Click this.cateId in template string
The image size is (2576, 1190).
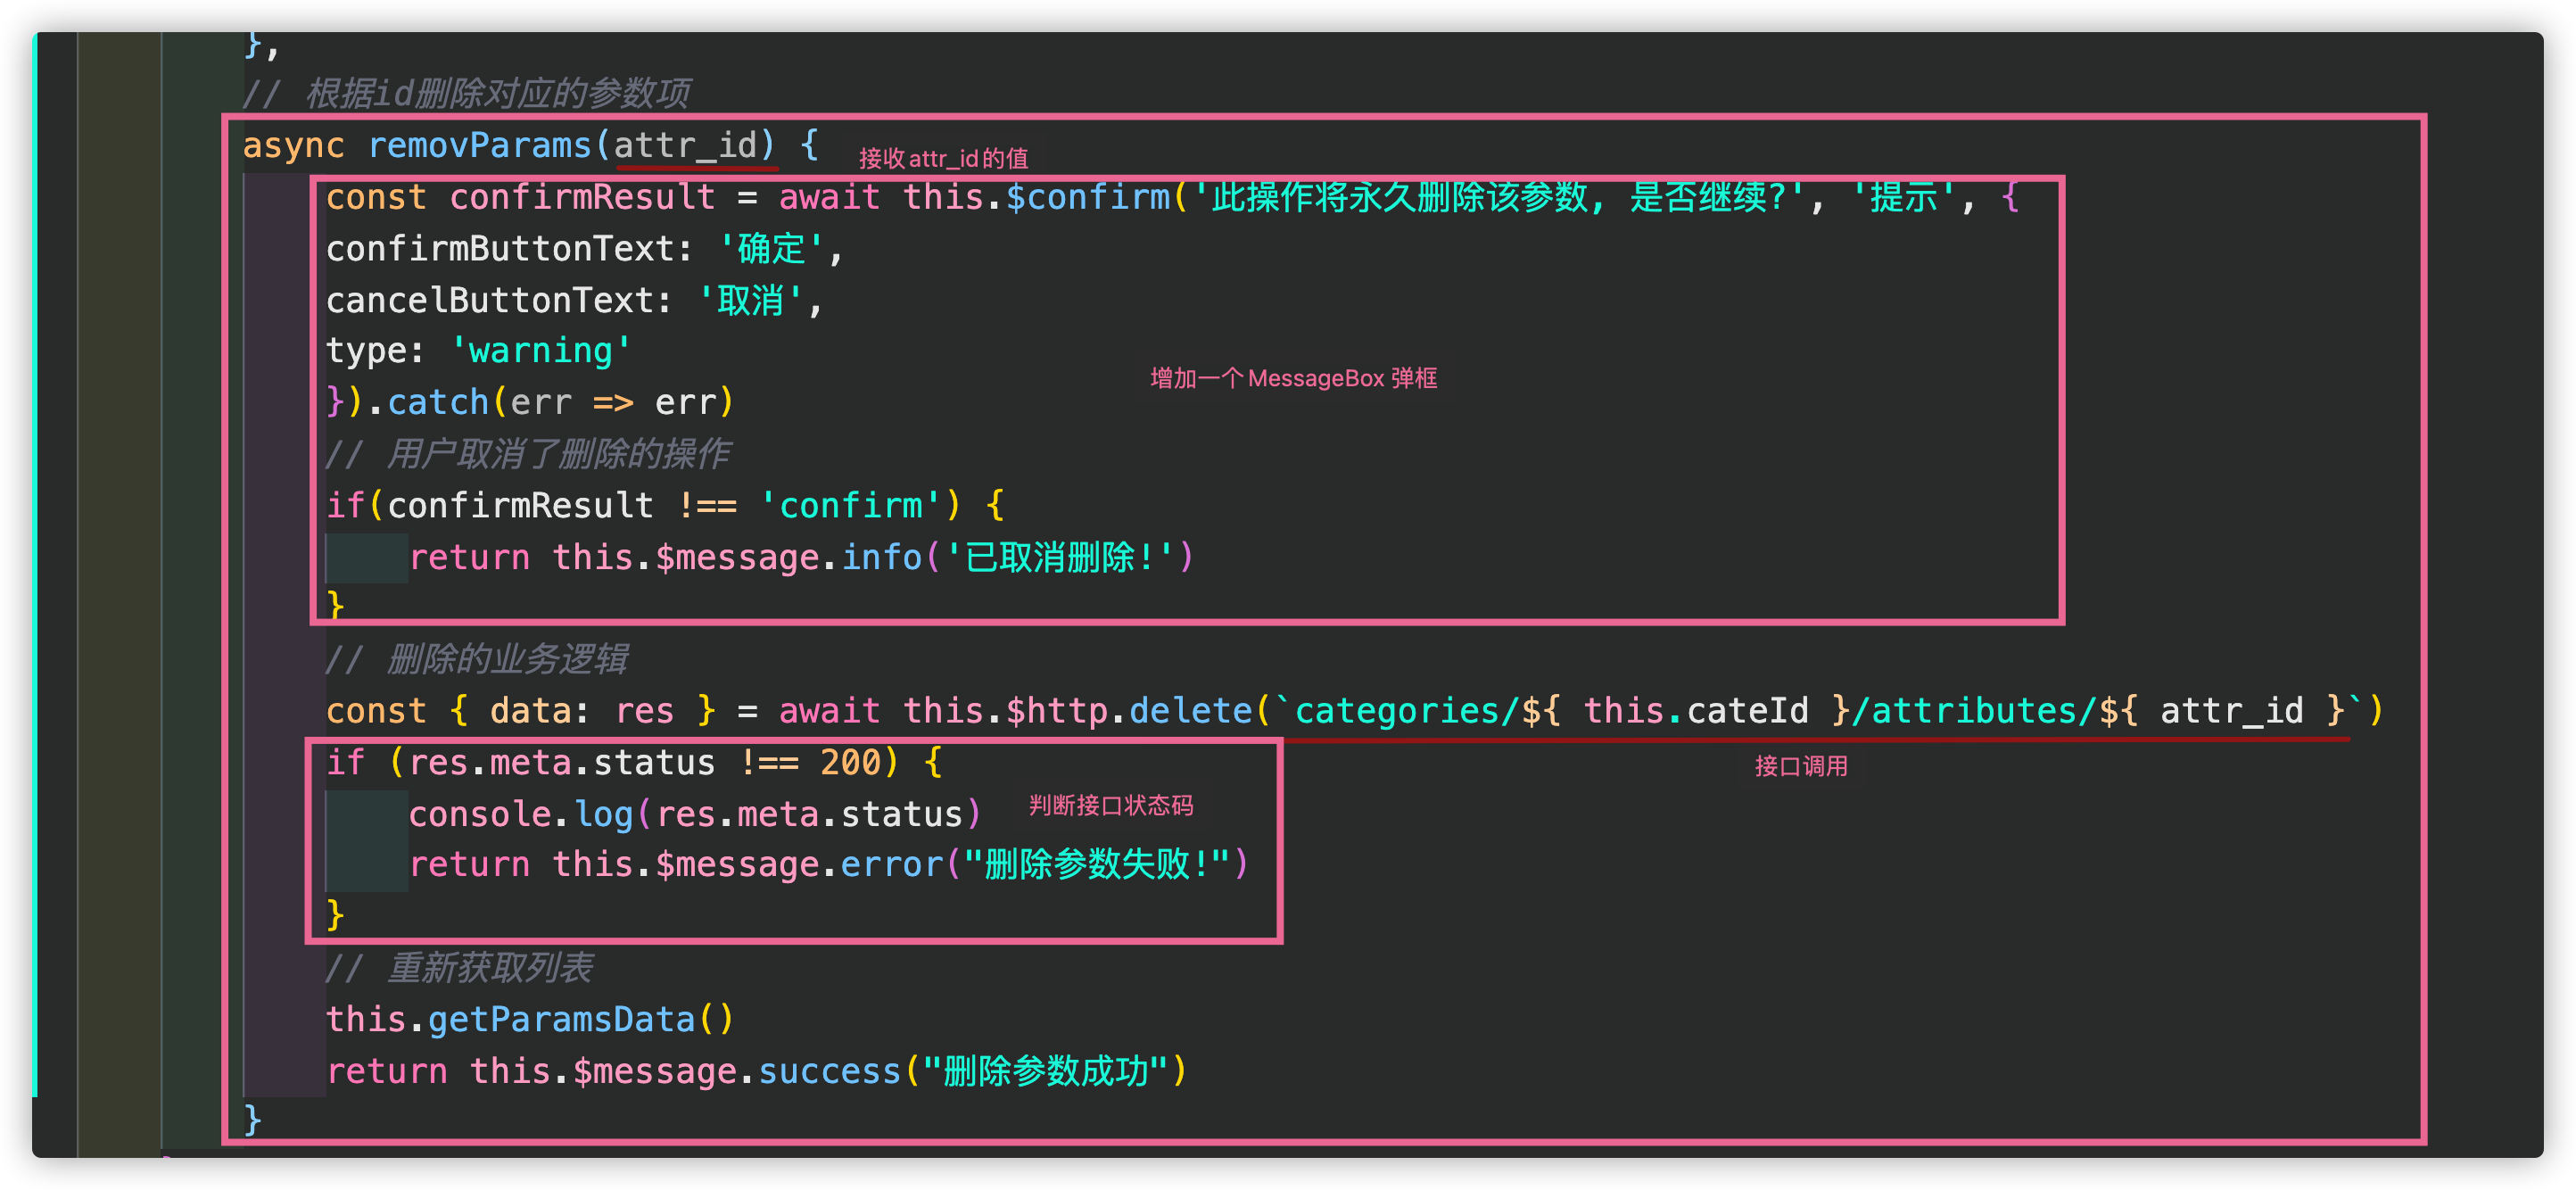(1696, 711)
